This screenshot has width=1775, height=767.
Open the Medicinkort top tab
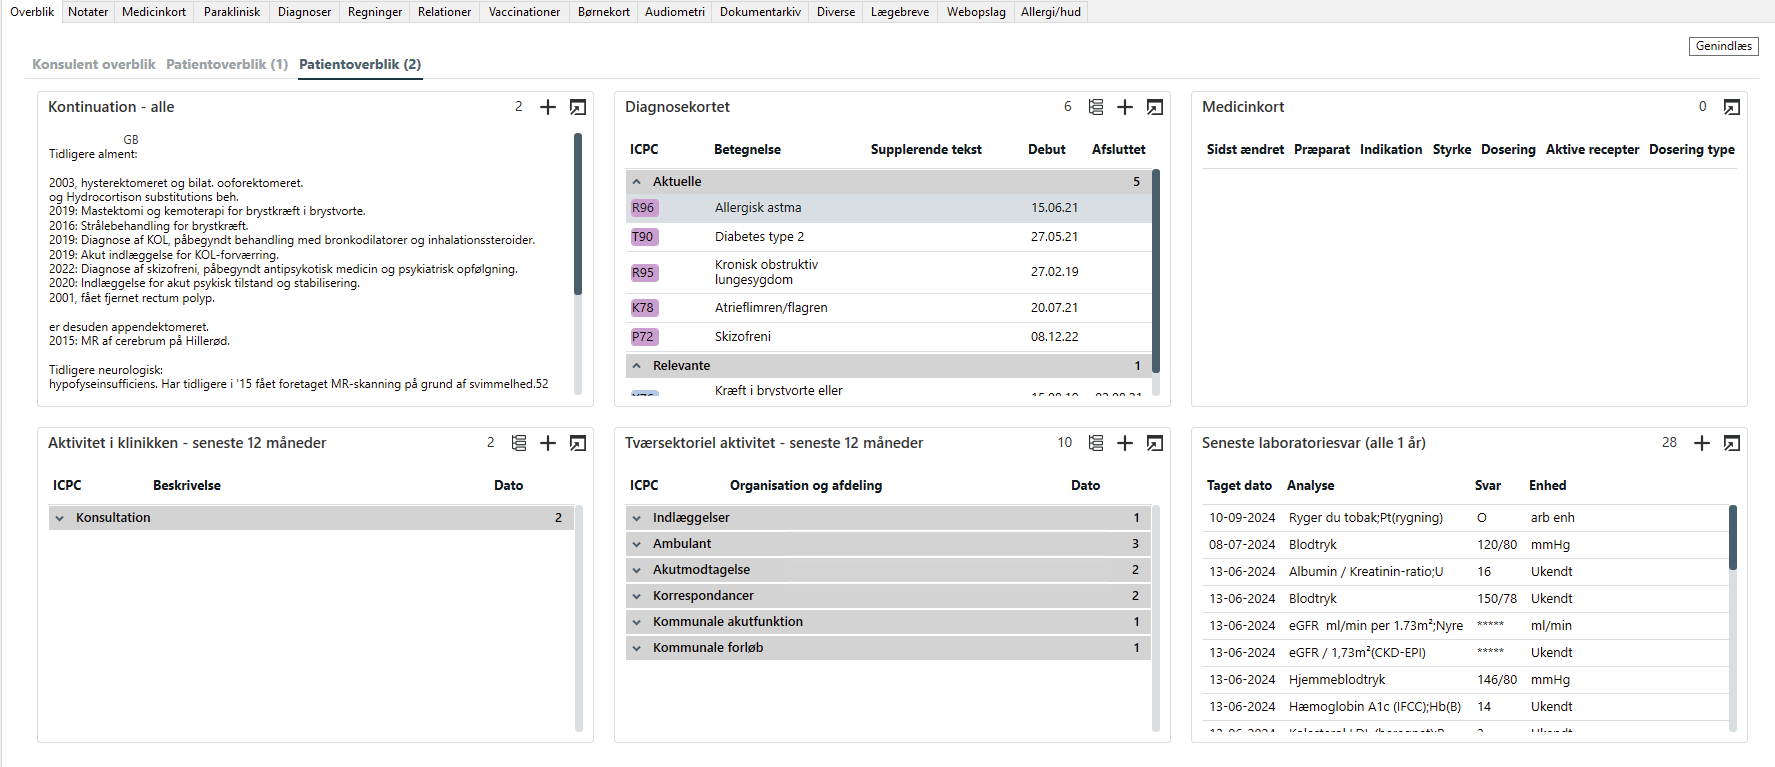154,12
